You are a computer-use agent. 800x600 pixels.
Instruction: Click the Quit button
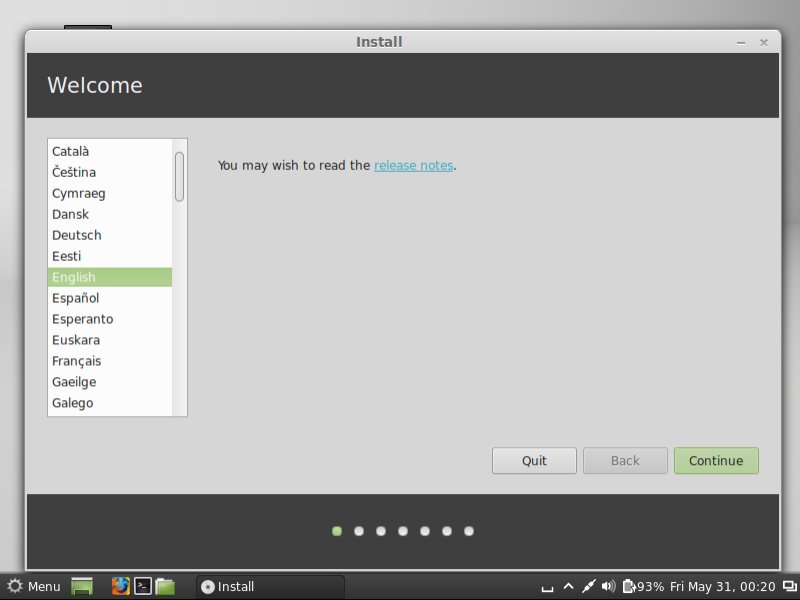coord(534,461)
